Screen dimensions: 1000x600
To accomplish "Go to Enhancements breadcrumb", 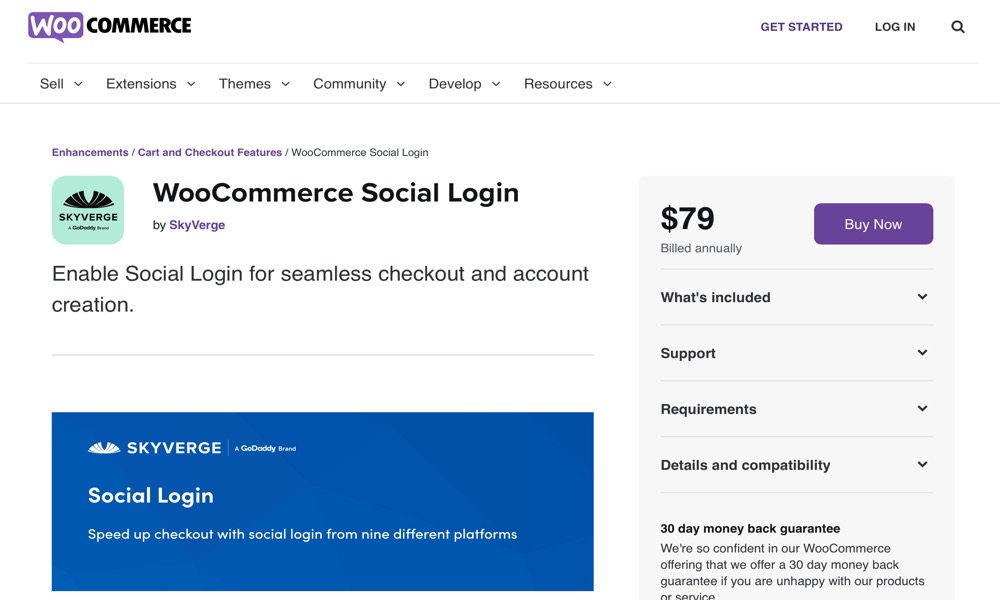I will point(90,152).
